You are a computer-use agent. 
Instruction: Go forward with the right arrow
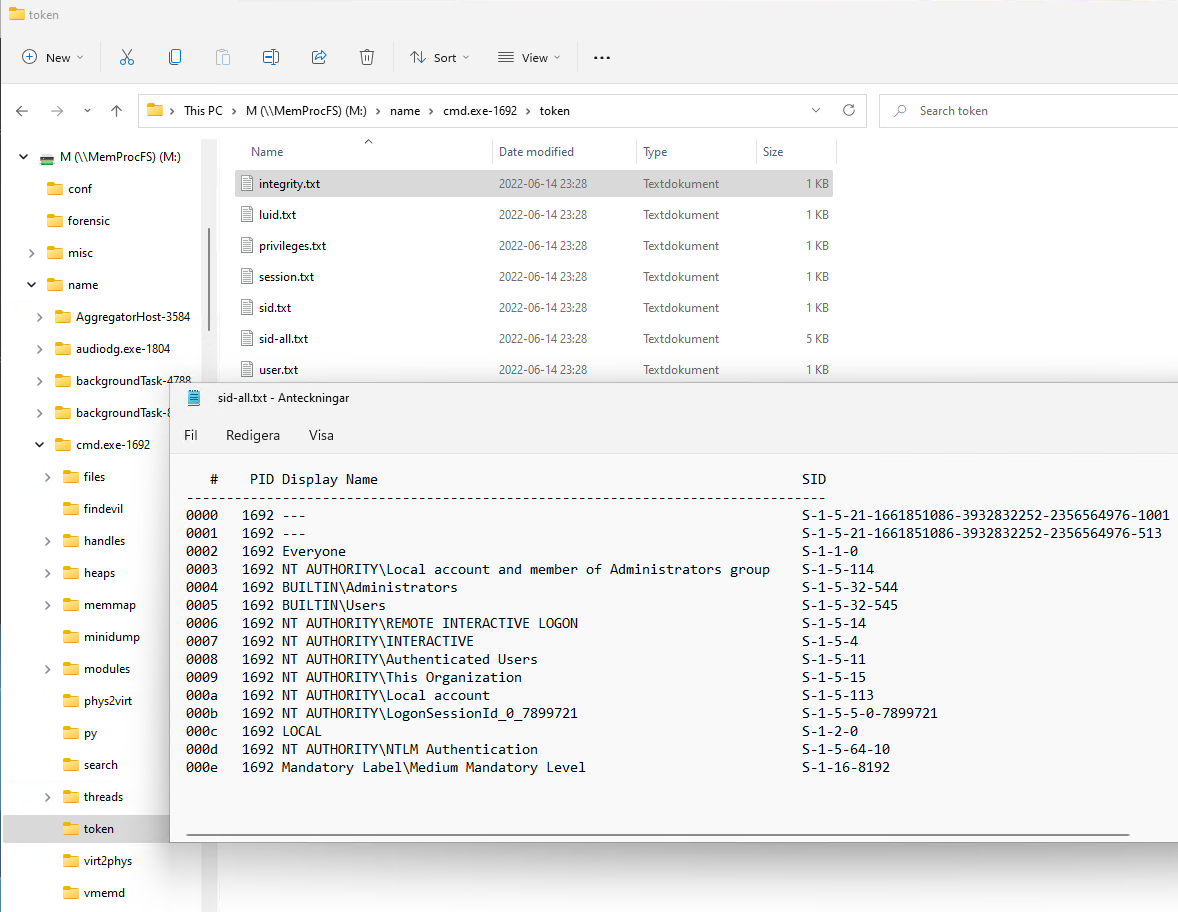(x=57, y=111)
